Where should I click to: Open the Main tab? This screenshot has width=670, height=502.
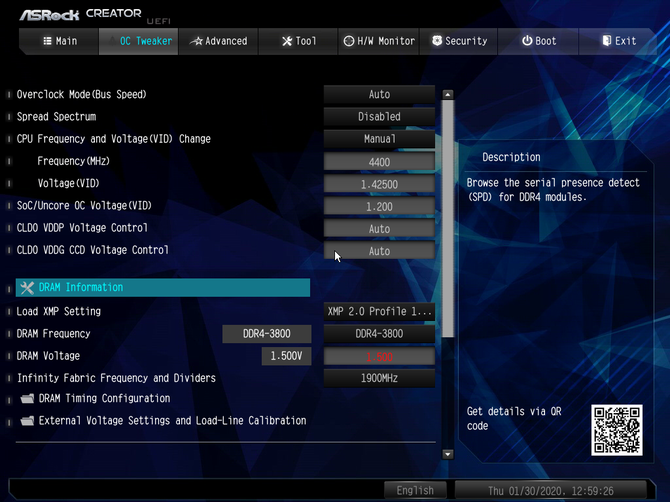pyautogui.click(x=60, y=41)
